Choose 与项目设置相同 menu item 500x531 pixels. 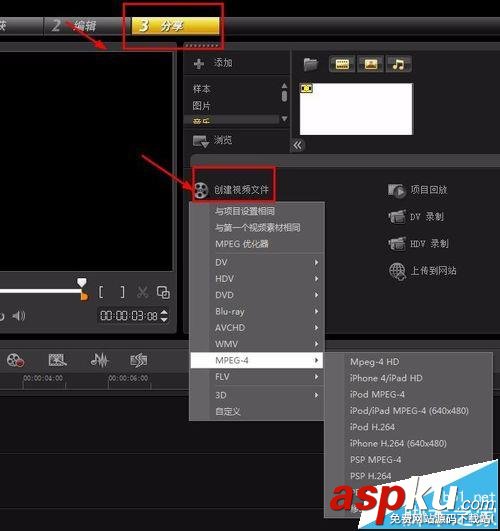click(x=256, y=211)
